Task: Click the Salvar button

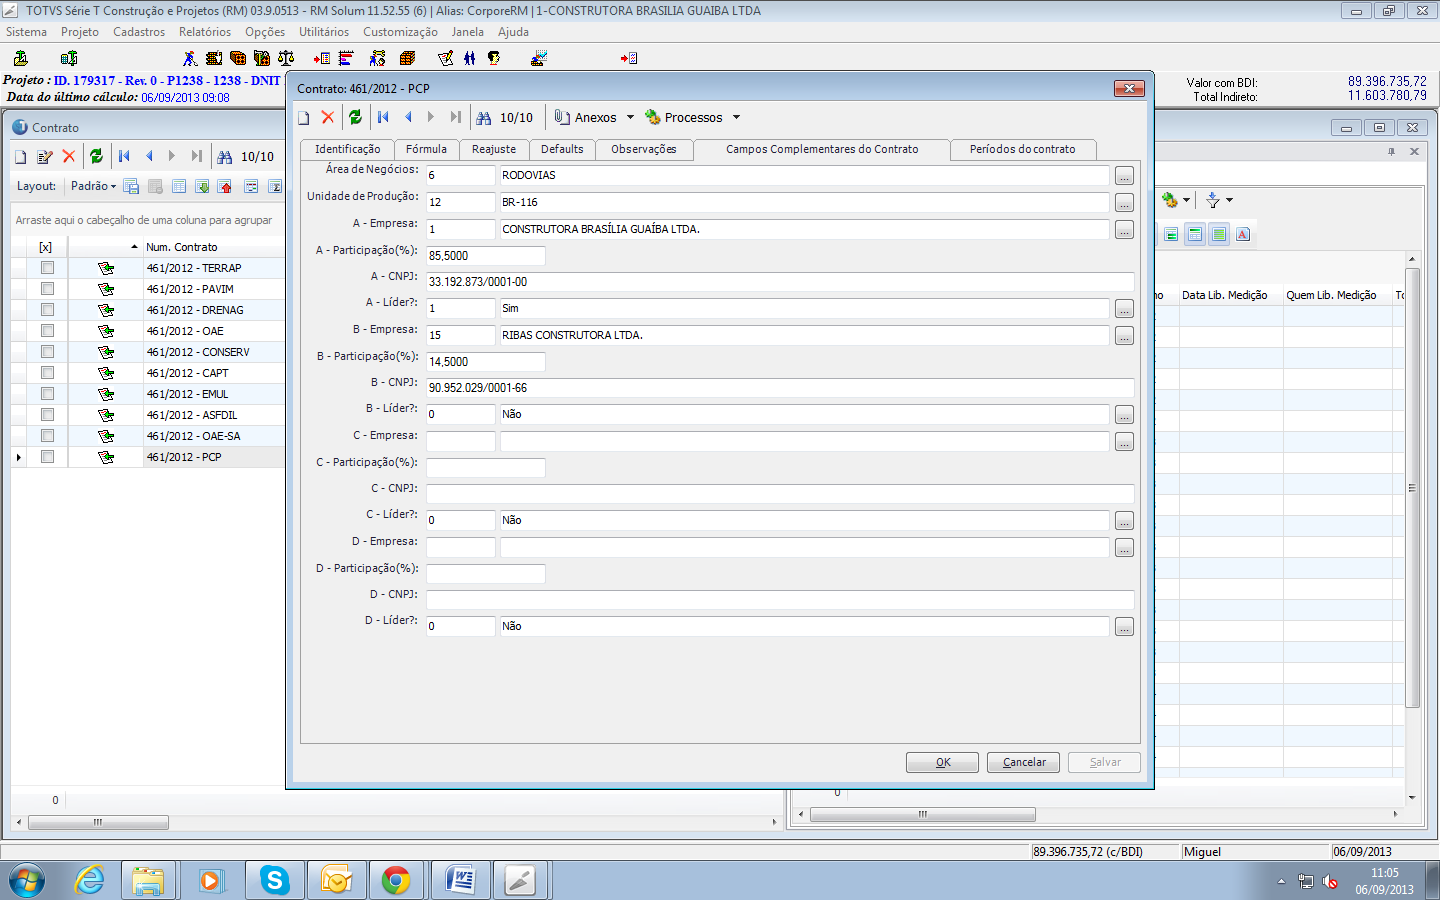Action: coord(1105,762)
